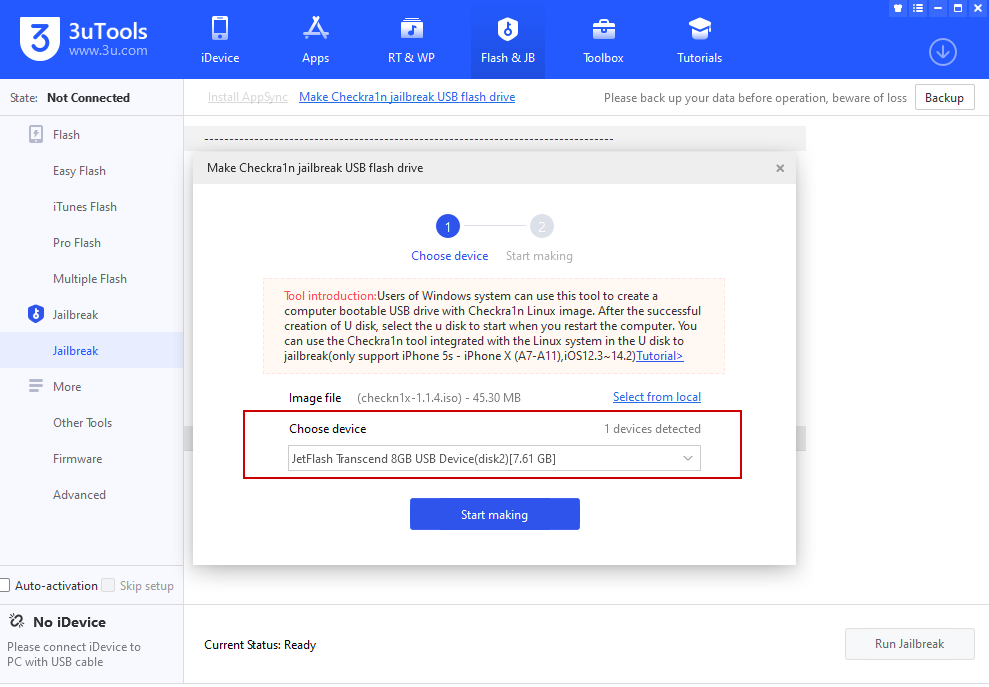Click the More list icon in sidebar
989x687 pixels.
36,386
